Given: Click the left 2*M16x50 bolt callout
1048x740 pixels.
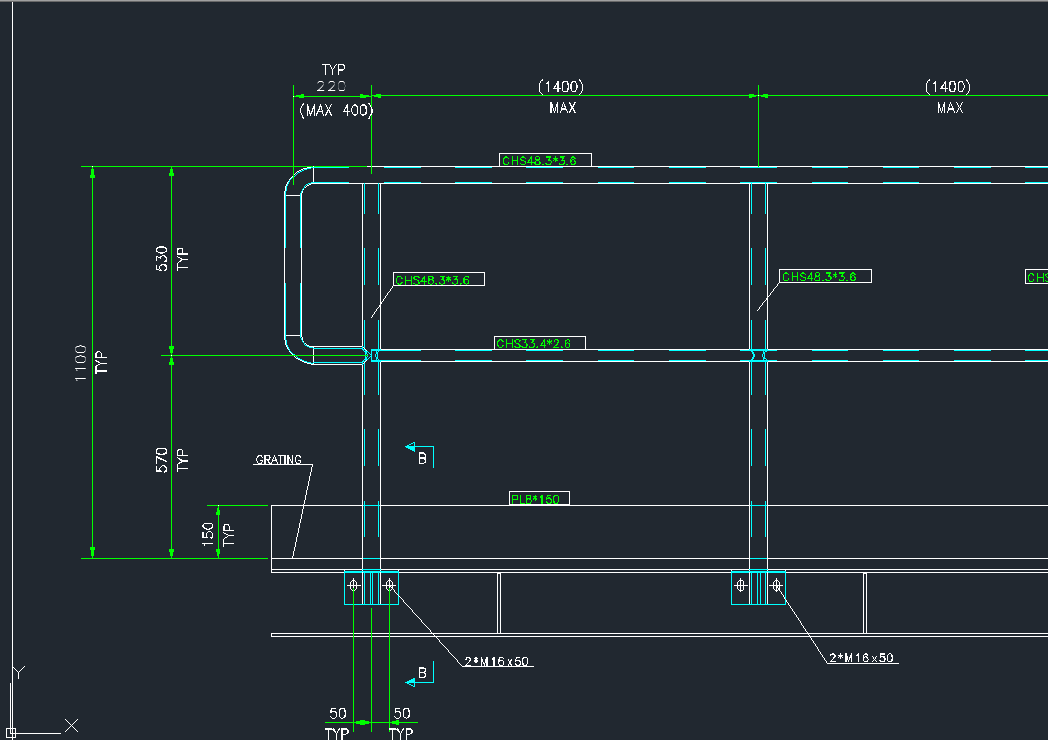Looking at the screenshot, I should (x=497, y=661).
